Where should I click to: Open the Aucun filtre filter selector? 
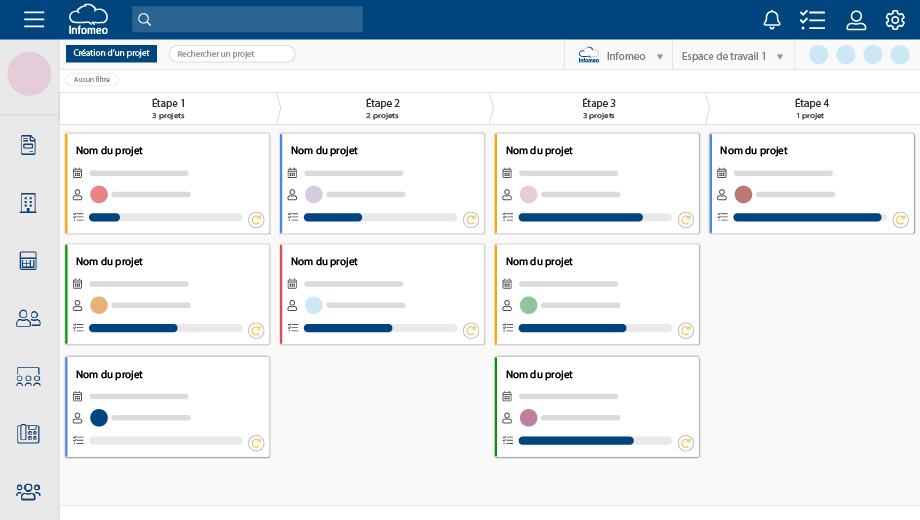[92, 79]
